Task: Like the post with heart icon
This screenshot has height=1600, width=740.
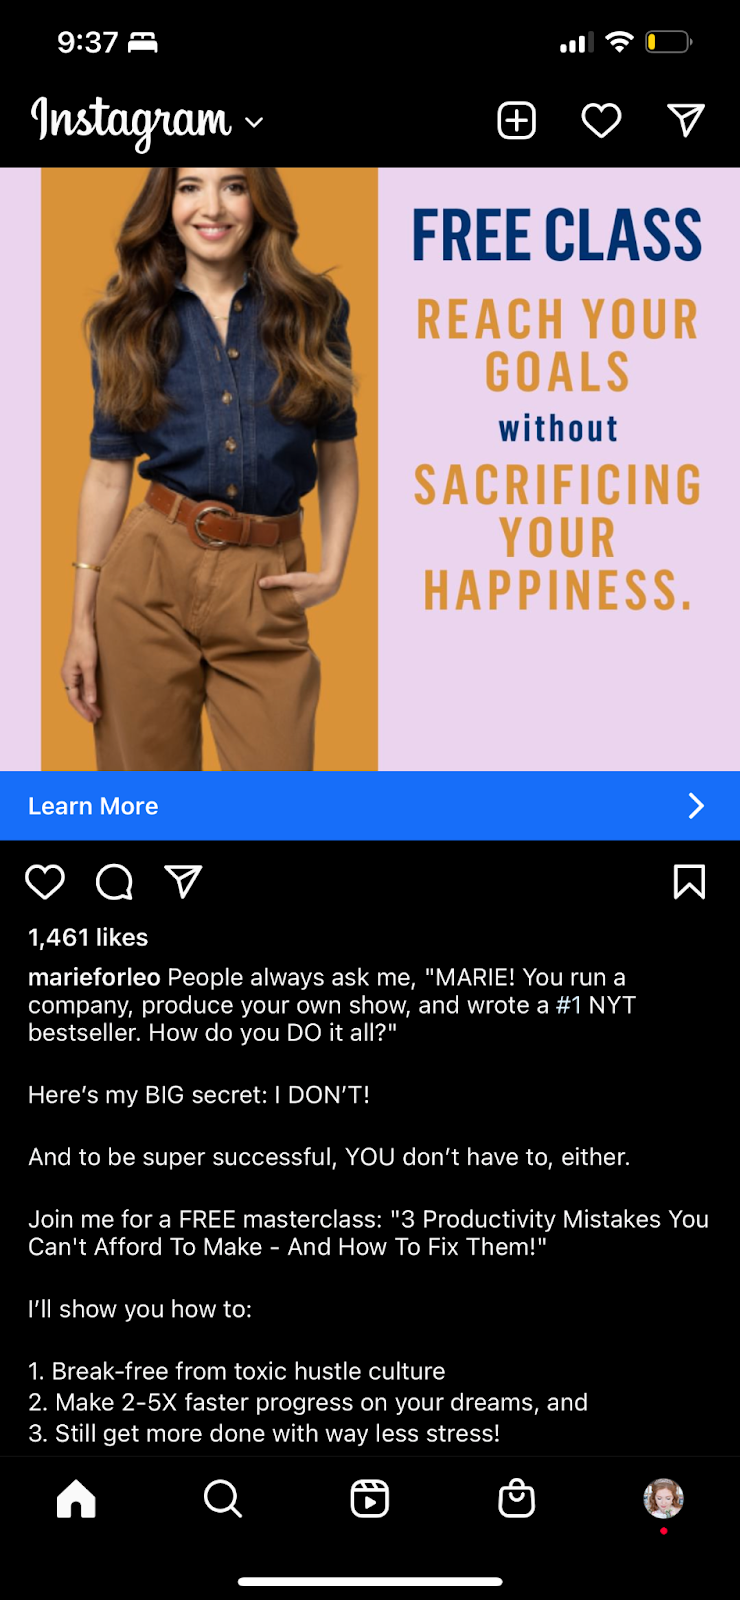Action: pyautogui.click(x=45, y=882)
